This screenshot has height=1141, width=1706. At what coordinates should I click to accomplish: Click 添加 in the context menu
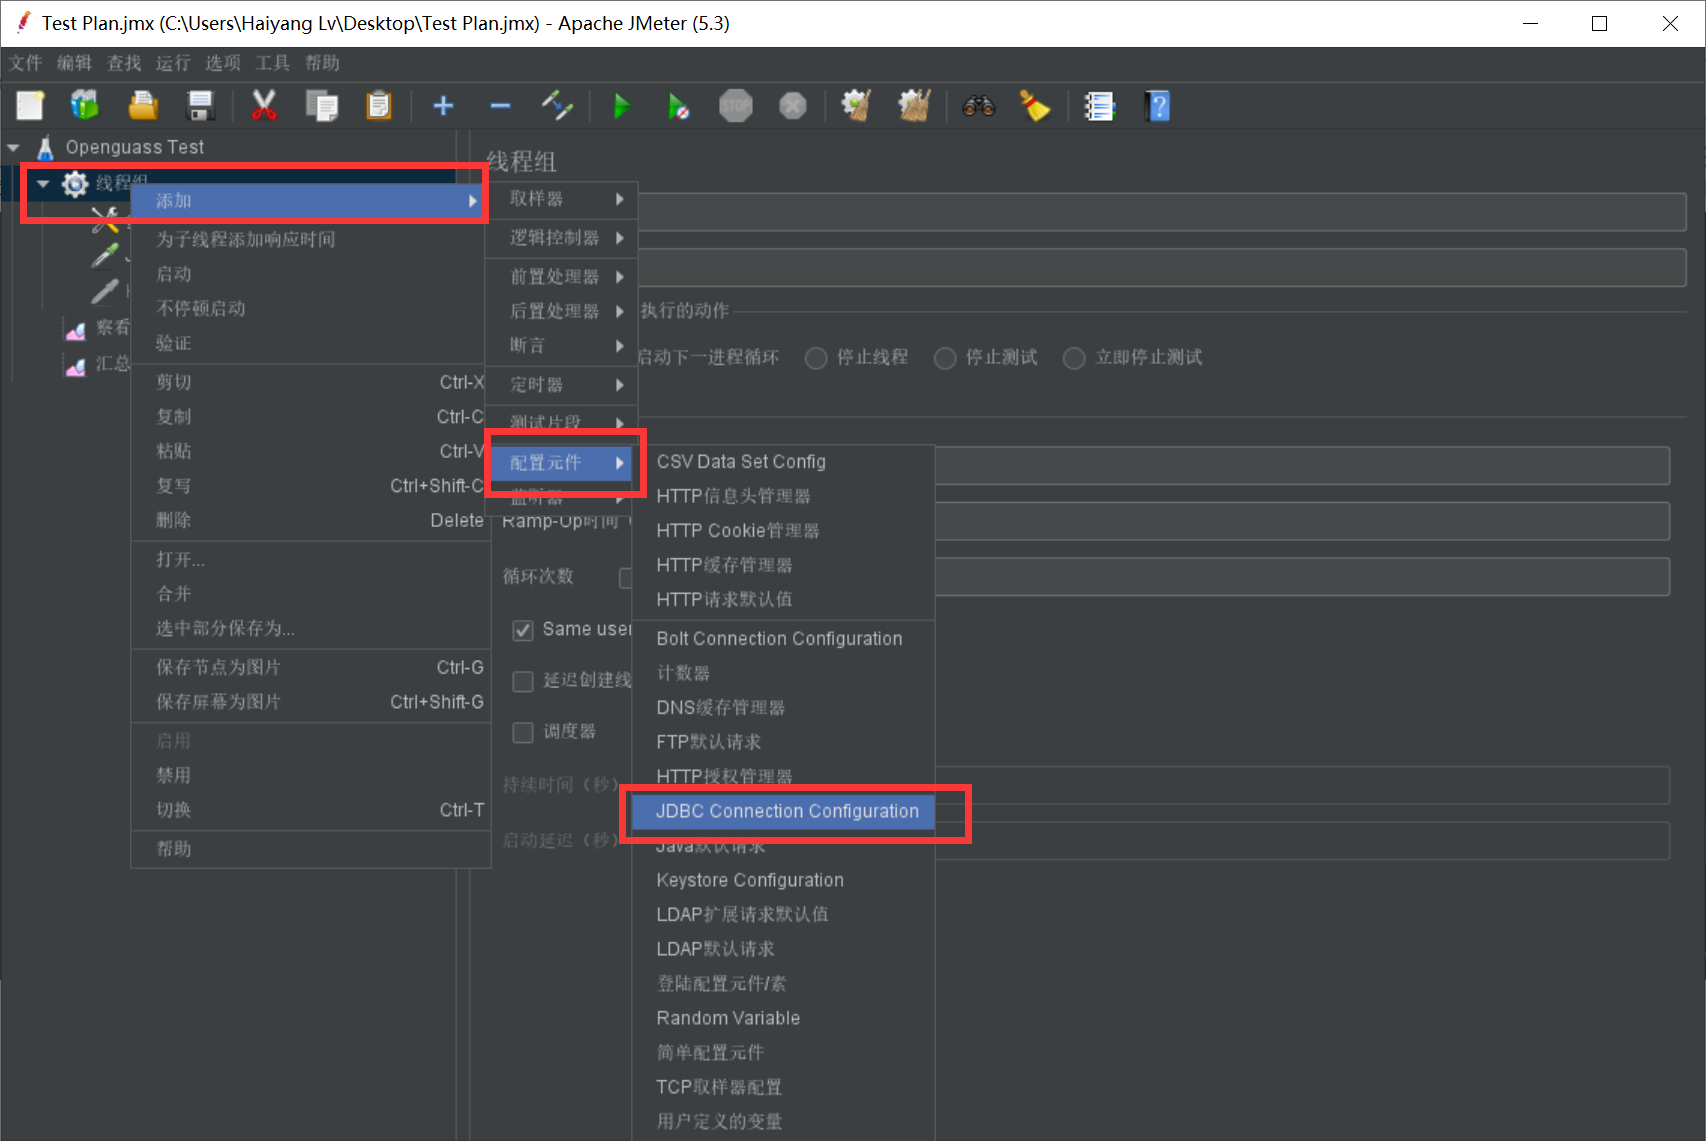click(309, 201)
